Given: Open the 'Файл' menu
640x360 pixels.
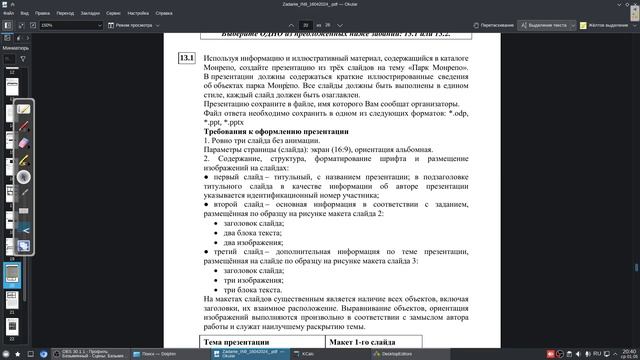Looking at the screenshot, I should [9, 13].
